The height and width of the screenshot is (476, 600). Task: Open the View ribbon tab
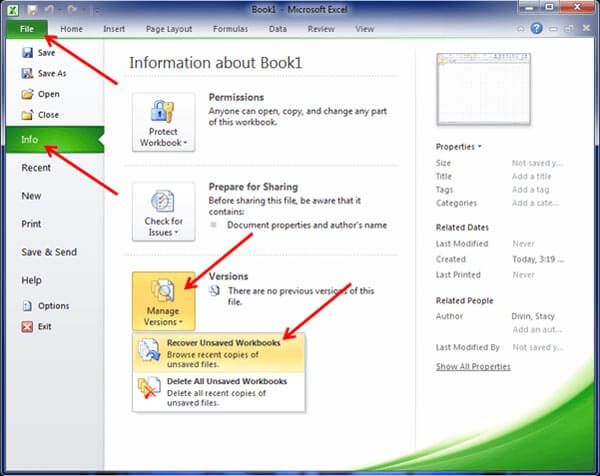(364, 29)
